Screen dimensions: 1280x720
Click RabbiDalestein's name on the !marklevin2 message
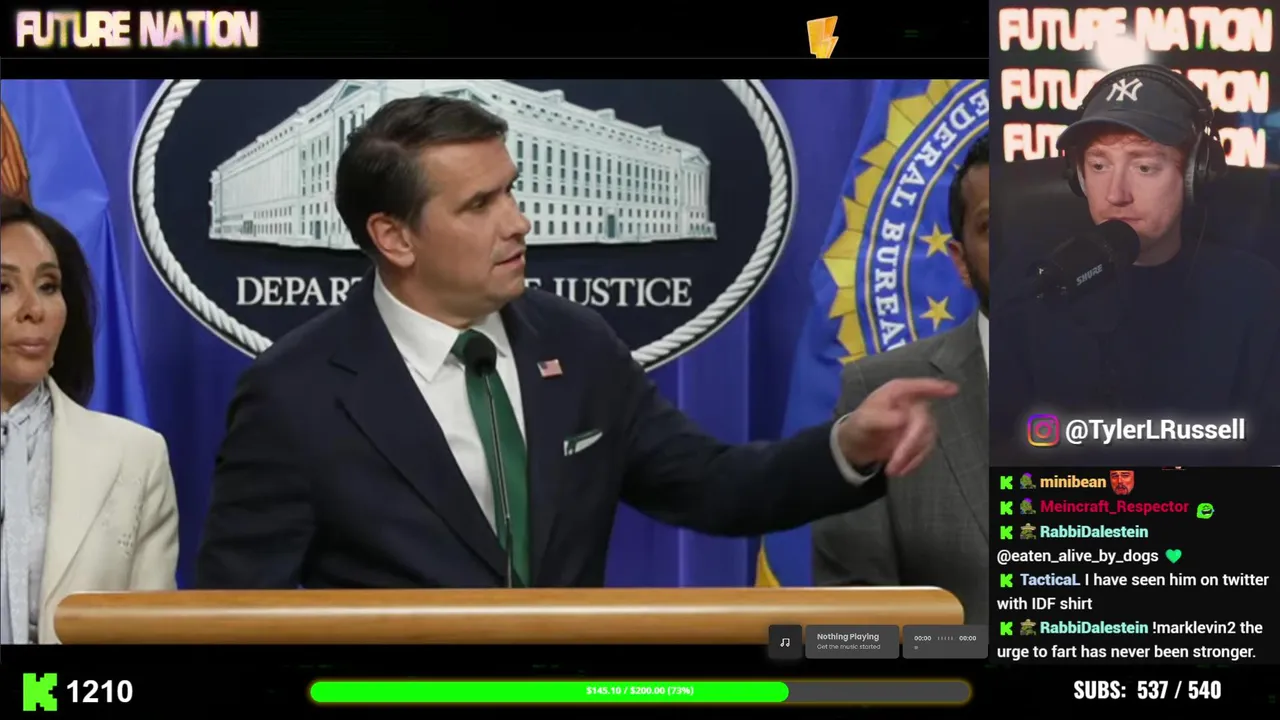(x=1094, y=628)
